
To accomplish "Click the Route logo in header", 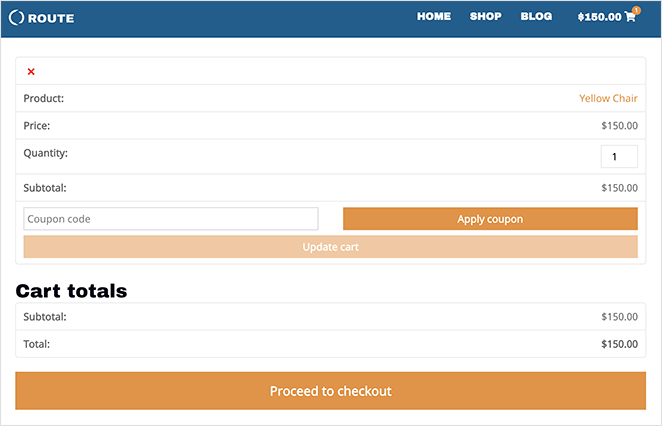I will 41,18.
